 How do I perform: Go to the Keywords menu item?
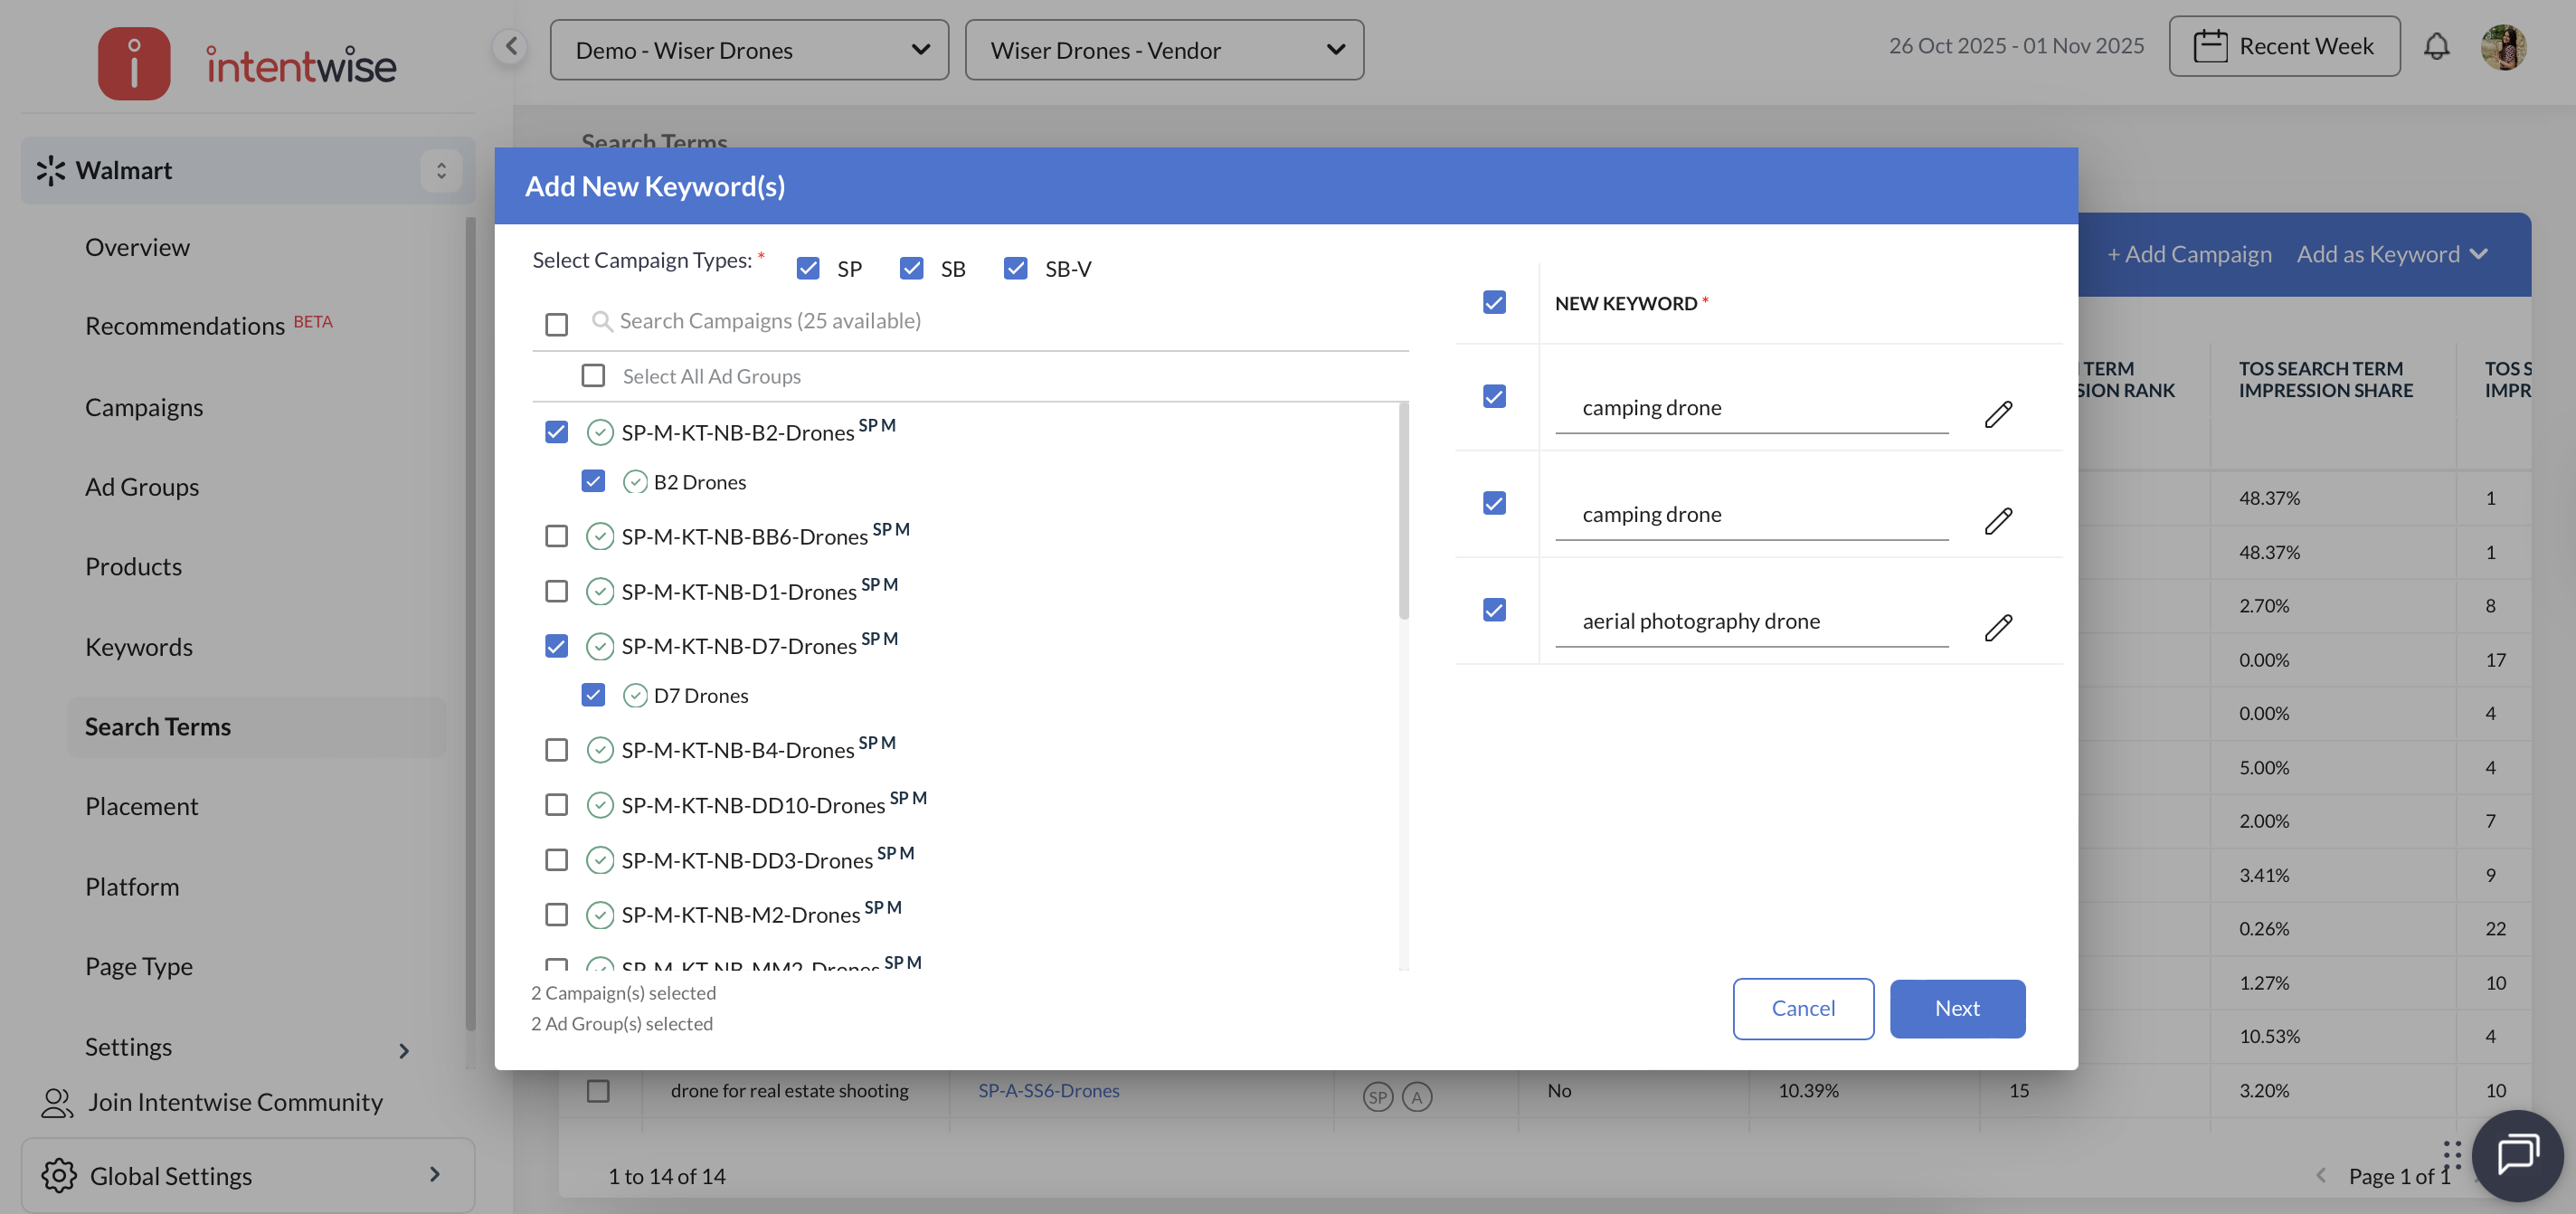(139, 647)
